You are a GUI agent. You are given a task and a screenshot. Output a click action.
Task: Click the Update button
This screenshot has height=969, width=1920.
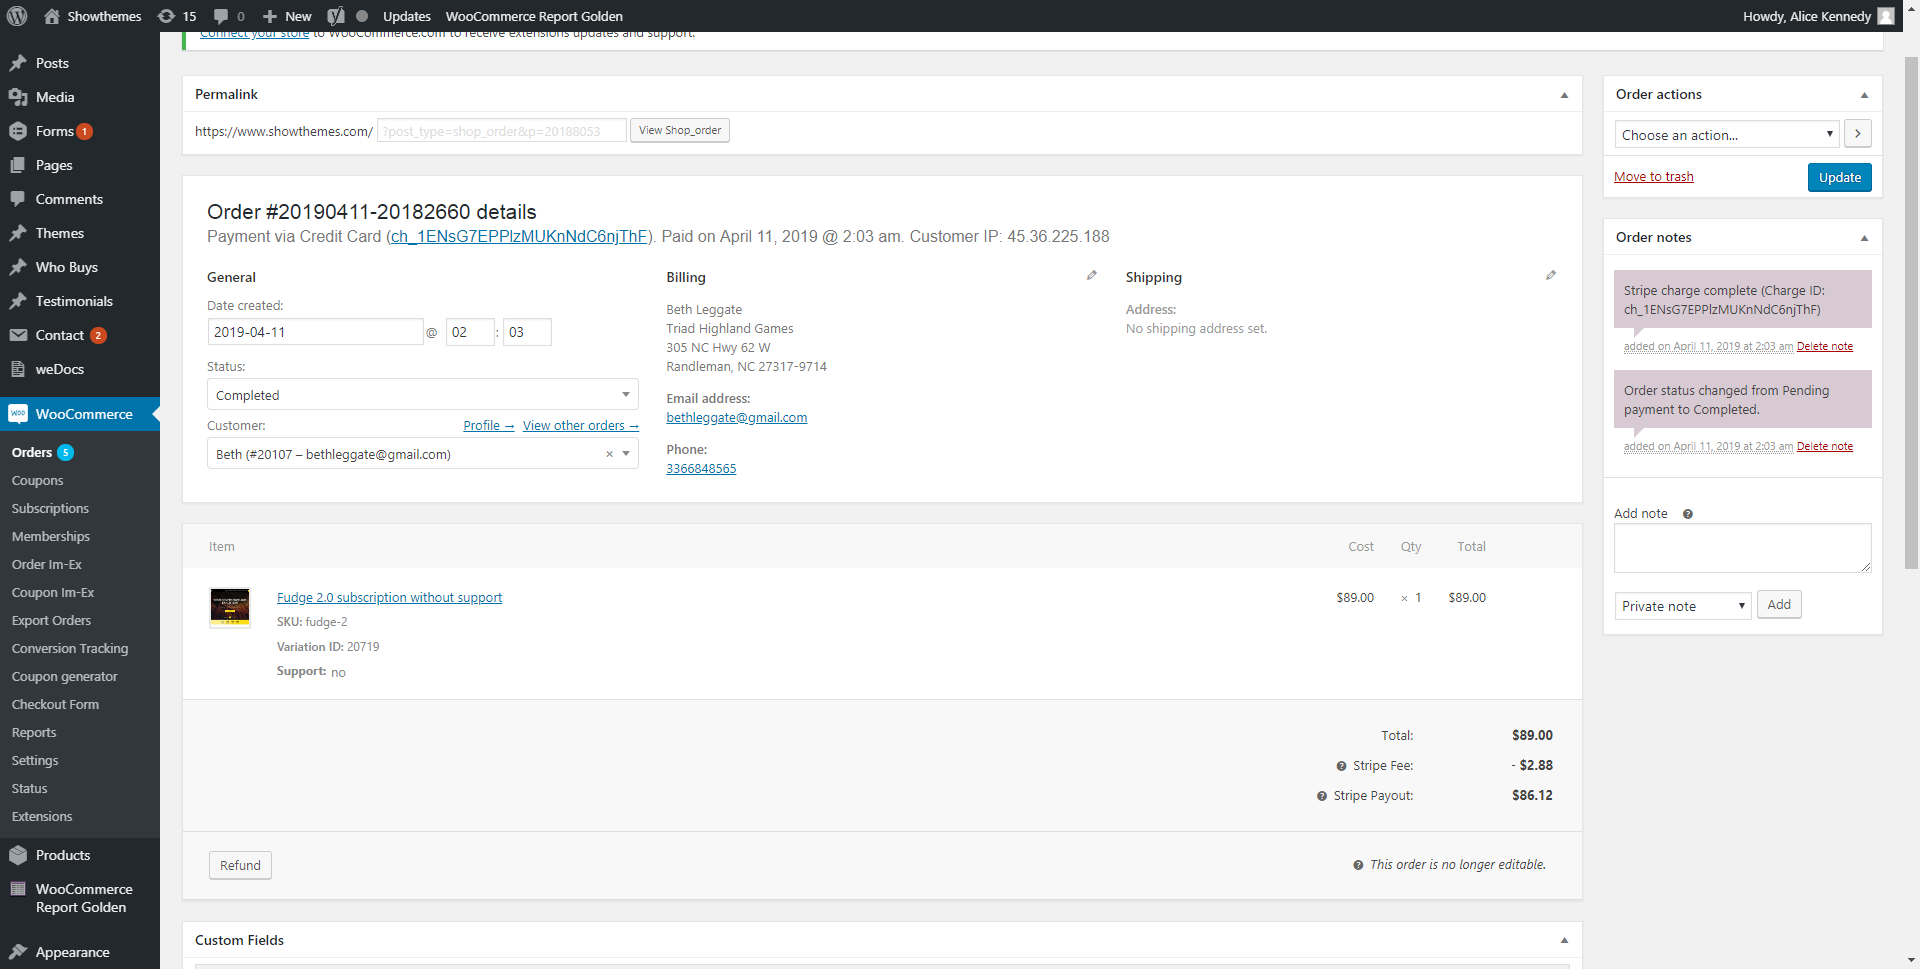point(1839,177)
